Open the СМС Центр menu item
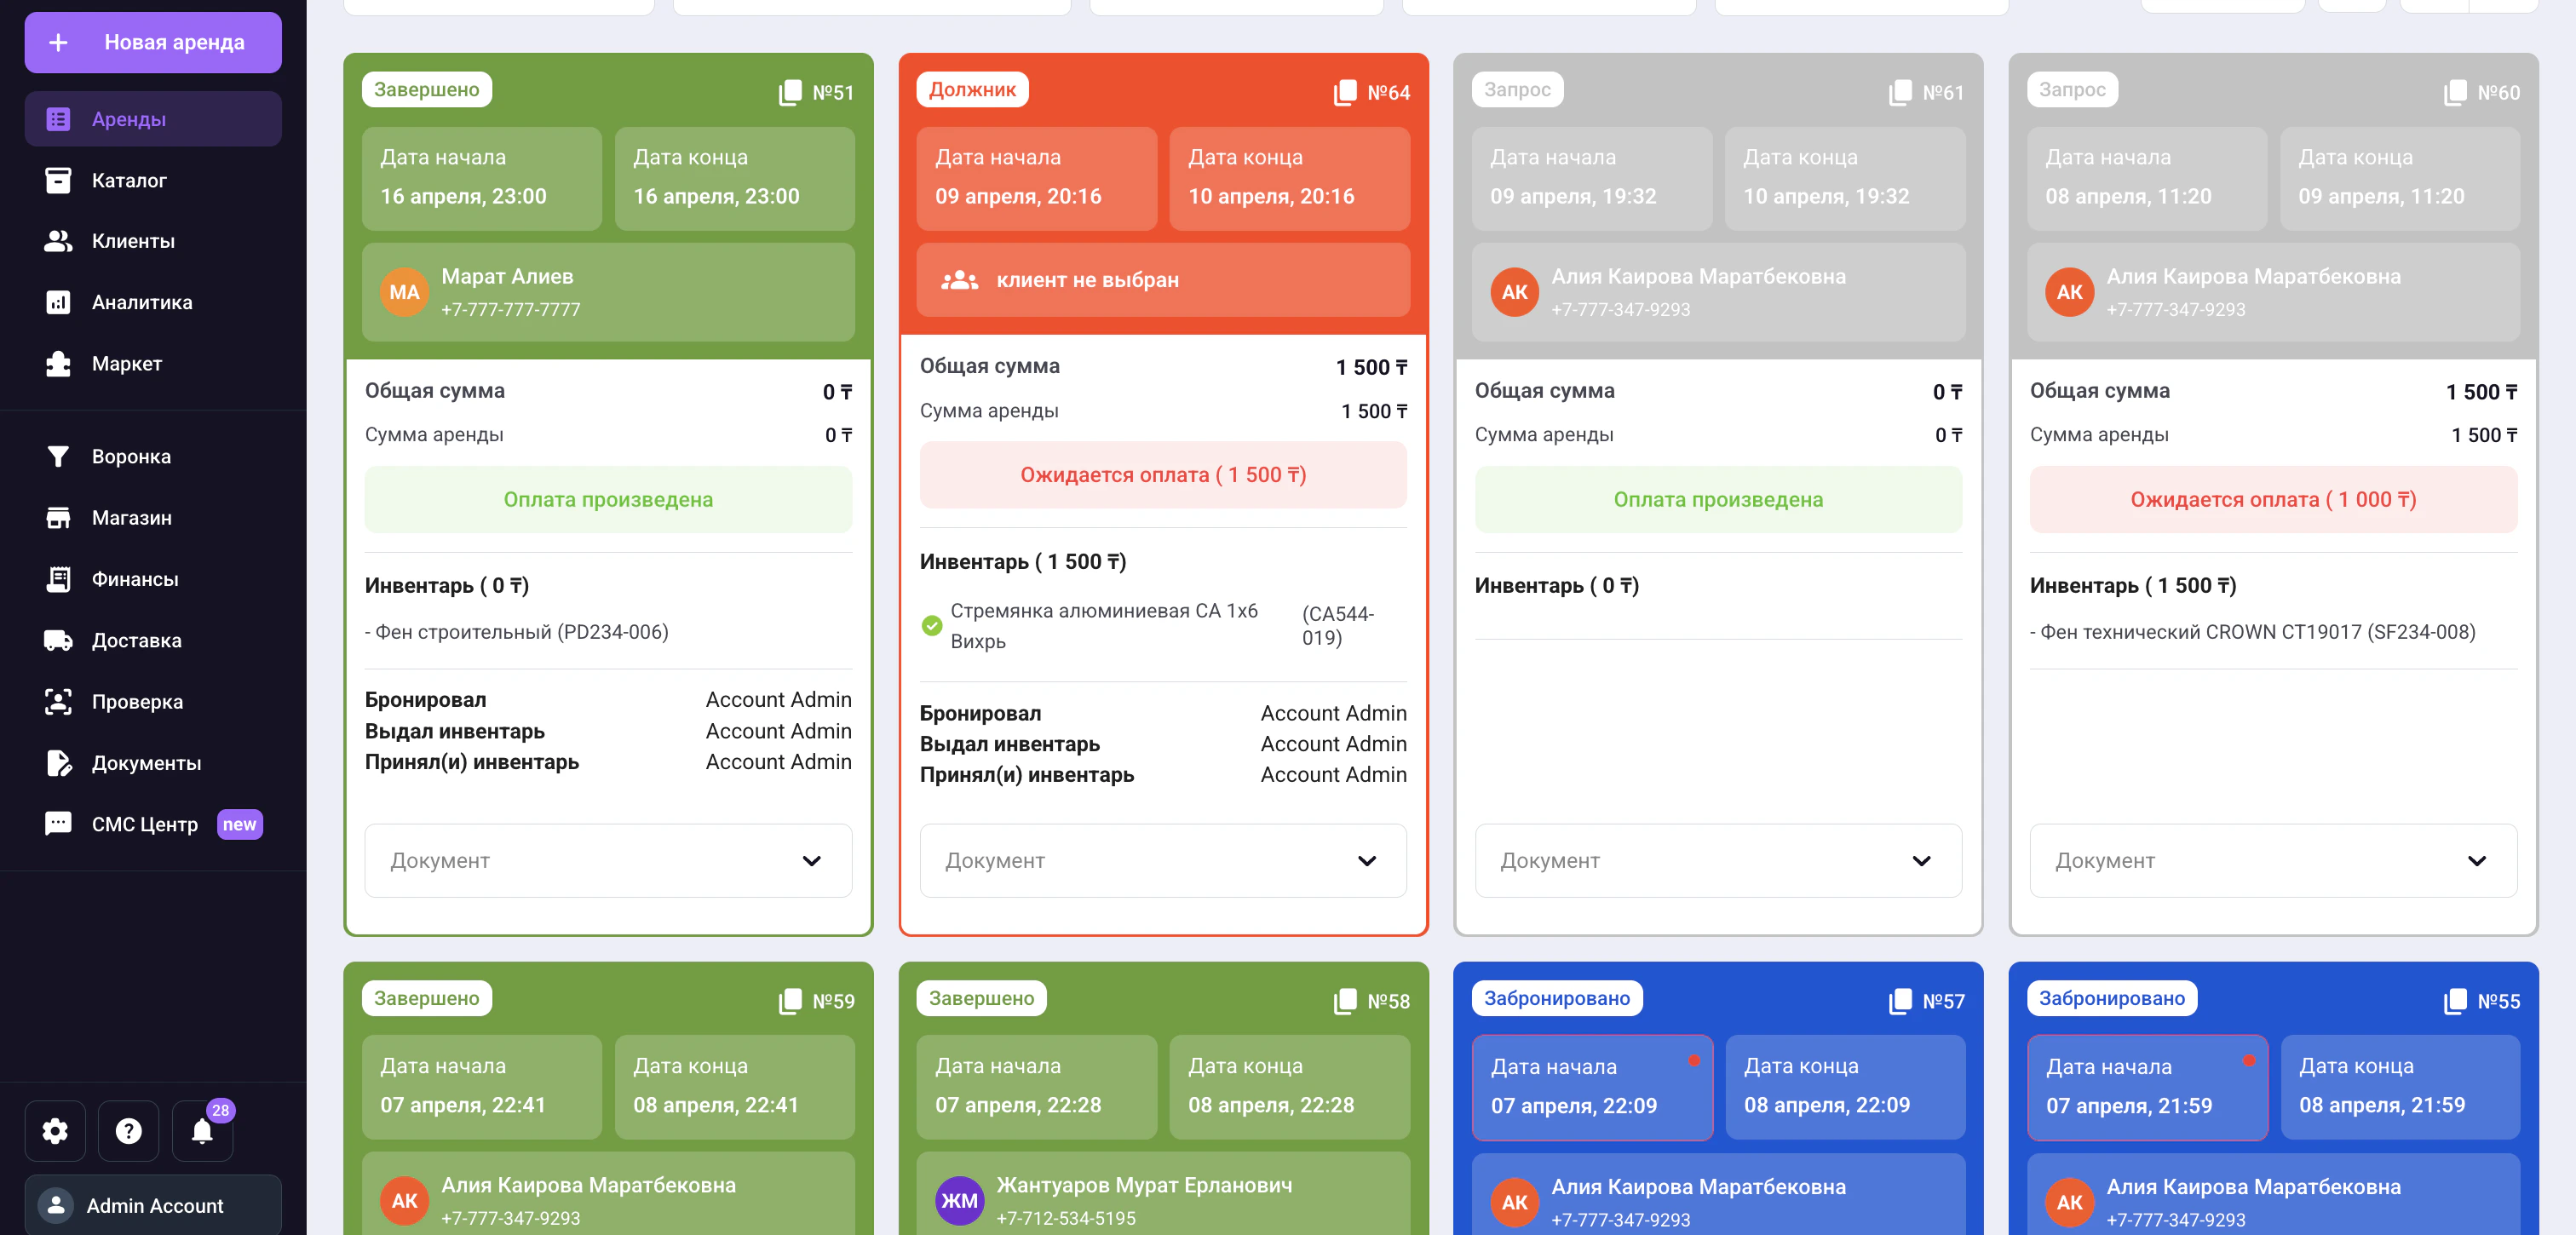The width and height of the screenshot is (2576, 1235). [145, 824]
